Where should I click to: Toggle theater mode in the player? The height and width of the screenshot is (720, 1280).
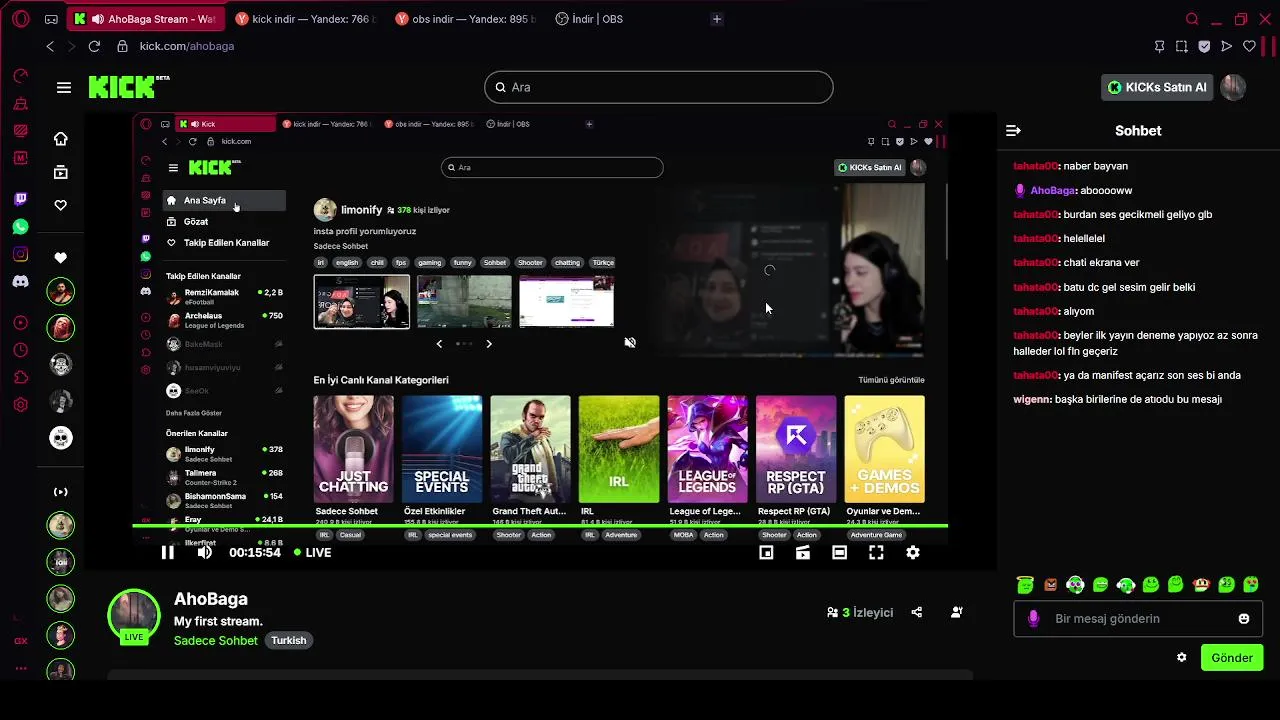[839, 552]
